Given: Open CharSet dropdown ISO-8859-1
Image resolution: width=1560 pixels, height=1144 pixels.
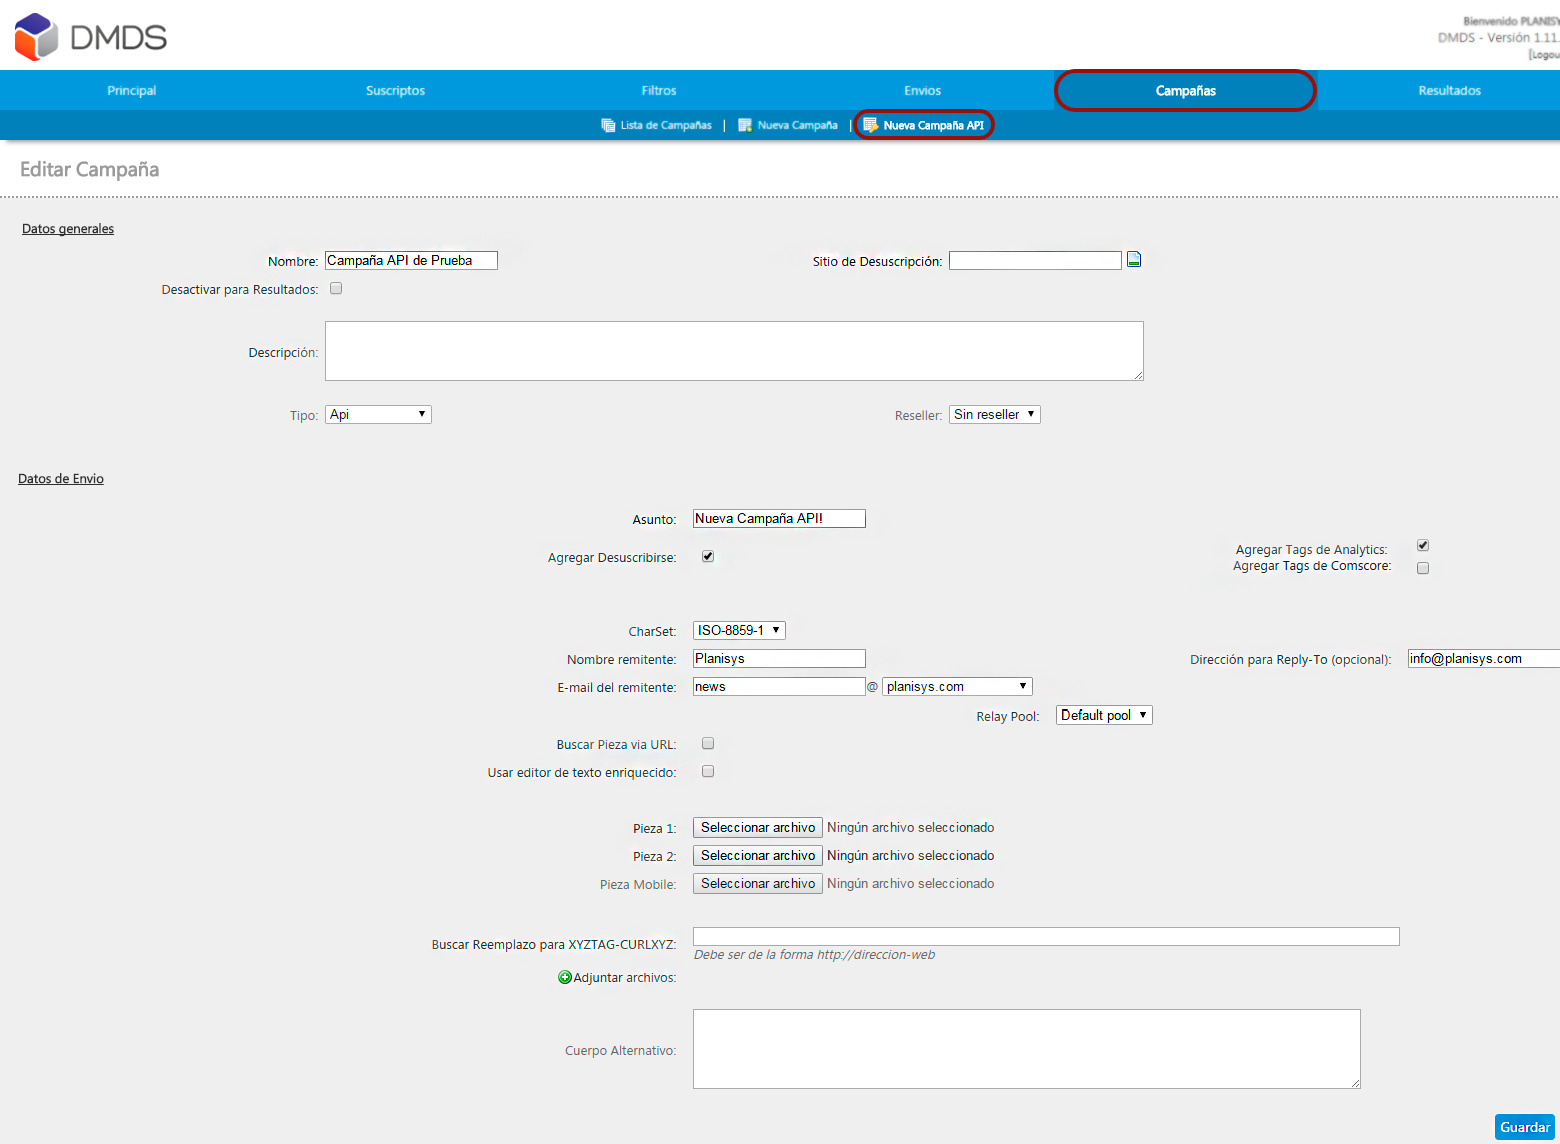Looking at the screenshot, I should pyautogui.click(x=739, y=630).
